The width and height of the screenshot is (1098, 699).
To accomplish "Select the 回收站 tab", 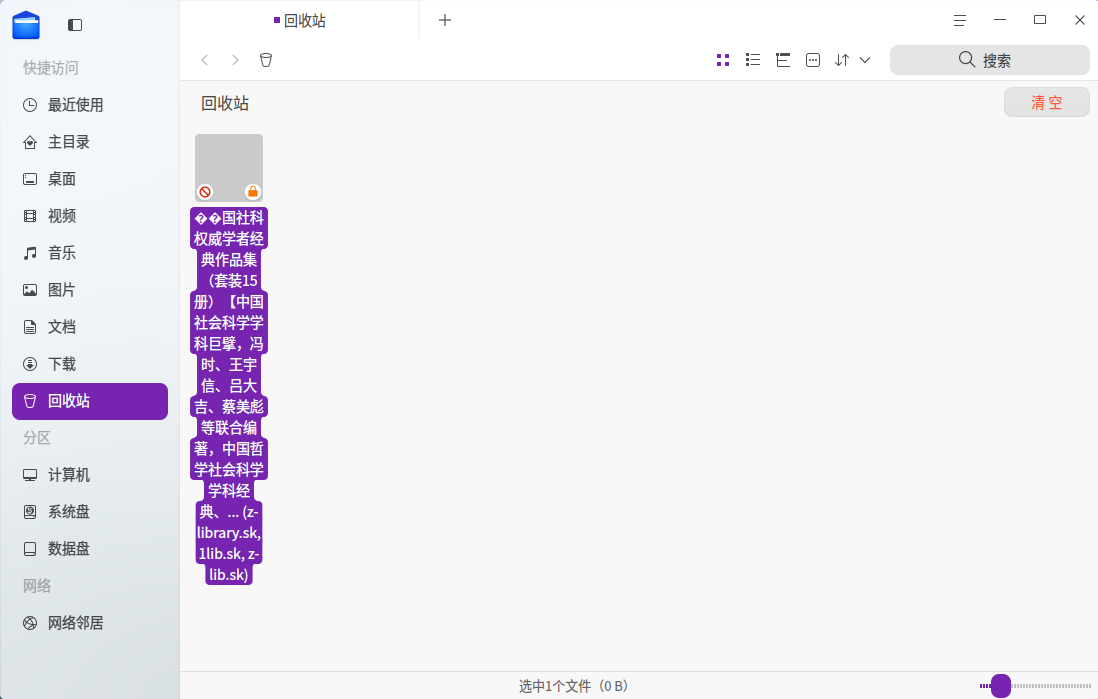I will pos(300,20).
